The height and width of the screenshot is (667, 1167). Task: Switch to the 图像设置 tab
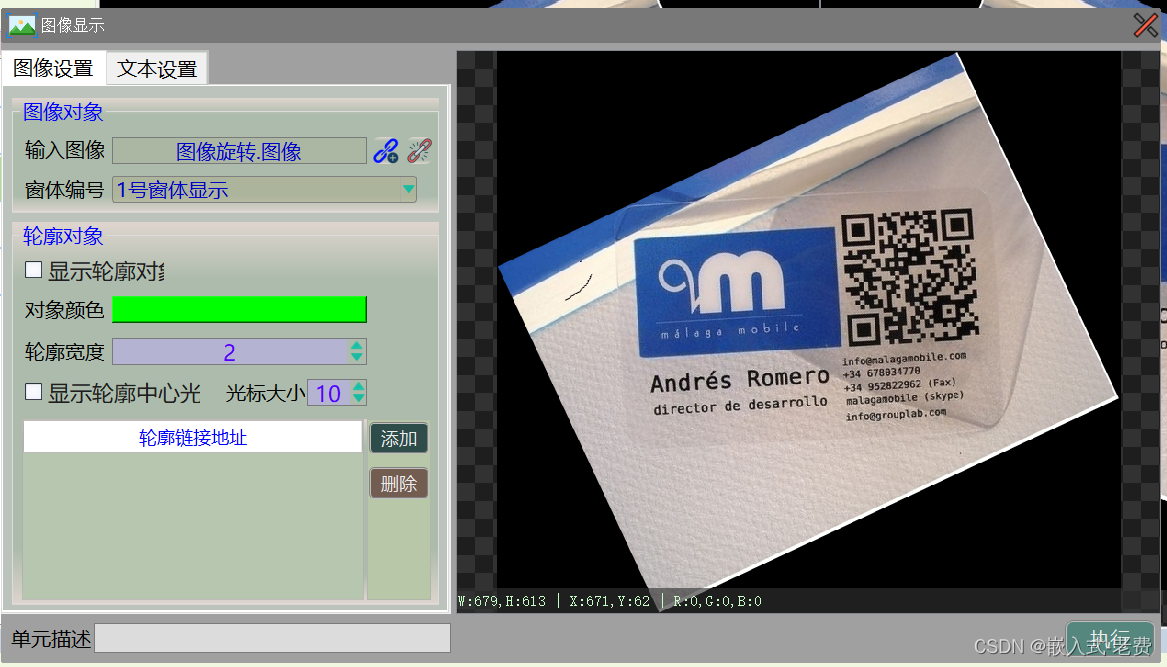coord(54,68)
